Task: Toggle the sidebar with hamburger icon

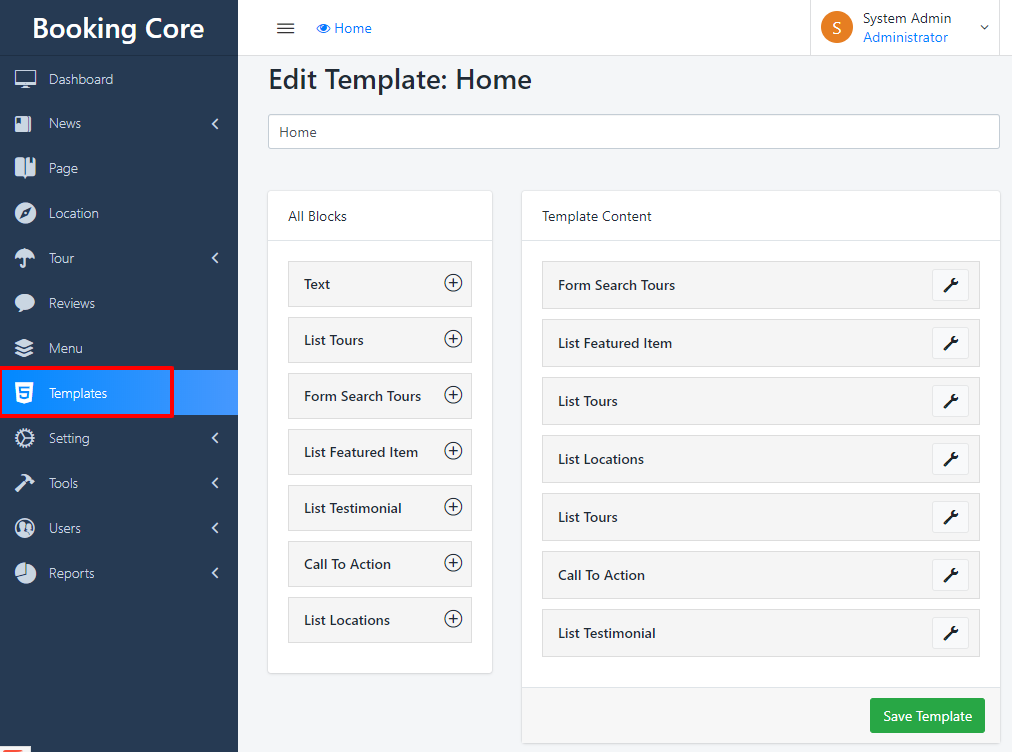Action: click(285, 28)
